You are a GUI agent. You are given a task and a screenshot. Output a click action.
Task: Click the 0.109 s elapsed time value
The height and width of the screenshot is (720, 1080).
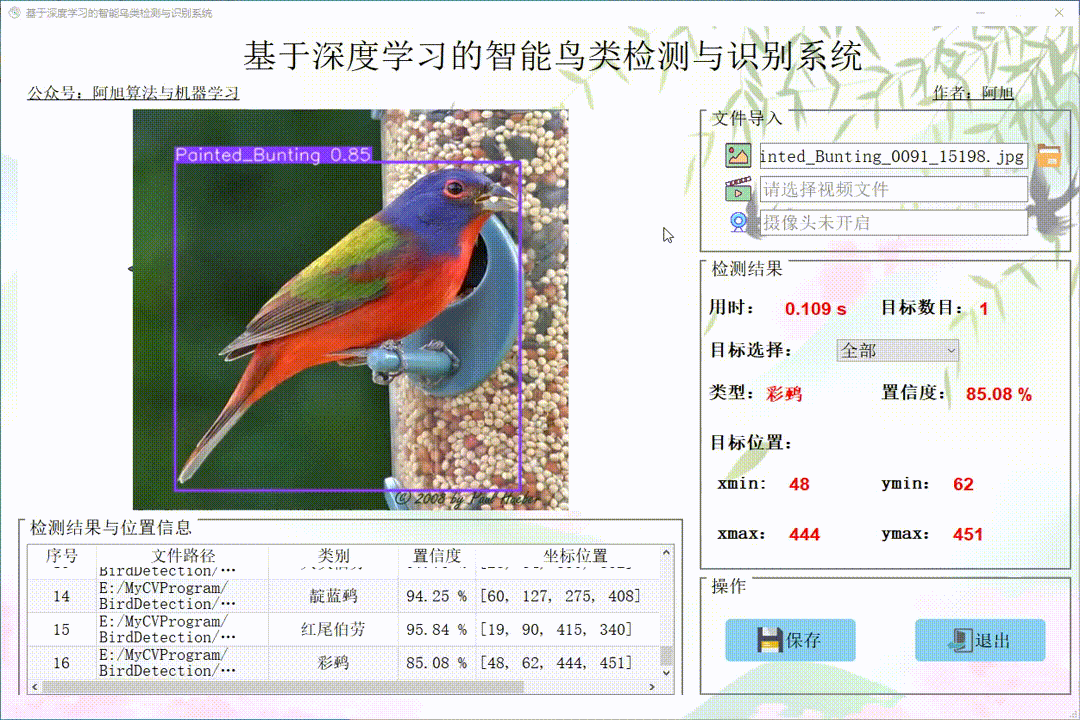[816, 309]
